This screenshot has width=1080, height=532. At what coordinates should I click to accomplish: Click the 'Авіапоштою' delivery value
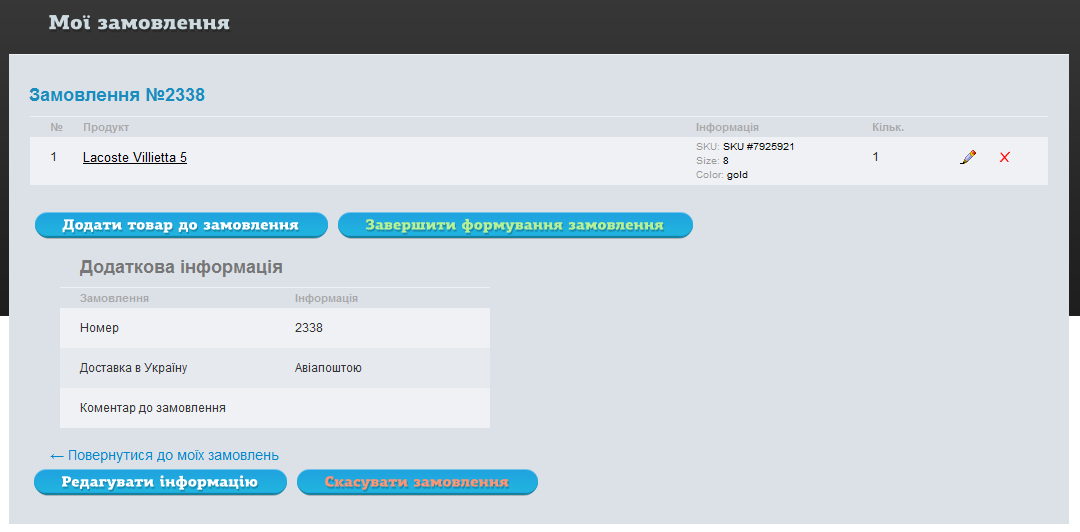329,368
